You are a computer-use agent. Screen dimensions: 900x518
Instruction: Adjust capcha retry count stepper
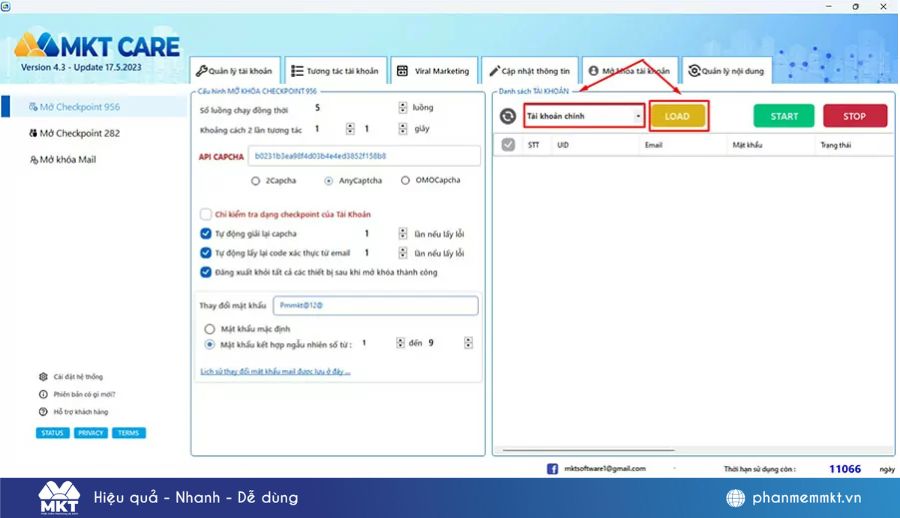403,234
